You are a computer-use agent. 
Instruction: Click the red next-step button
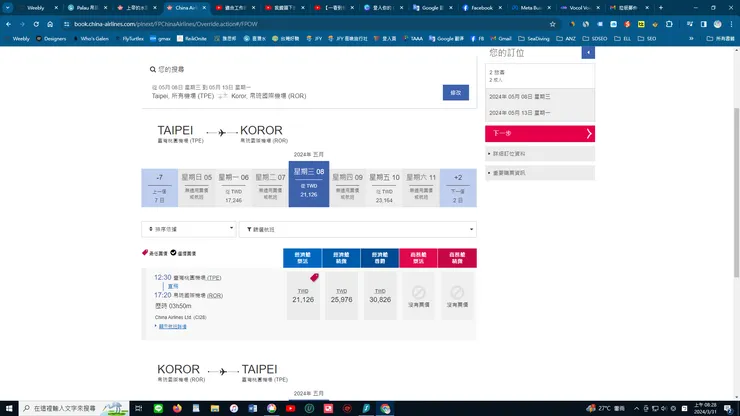[540, 134]
